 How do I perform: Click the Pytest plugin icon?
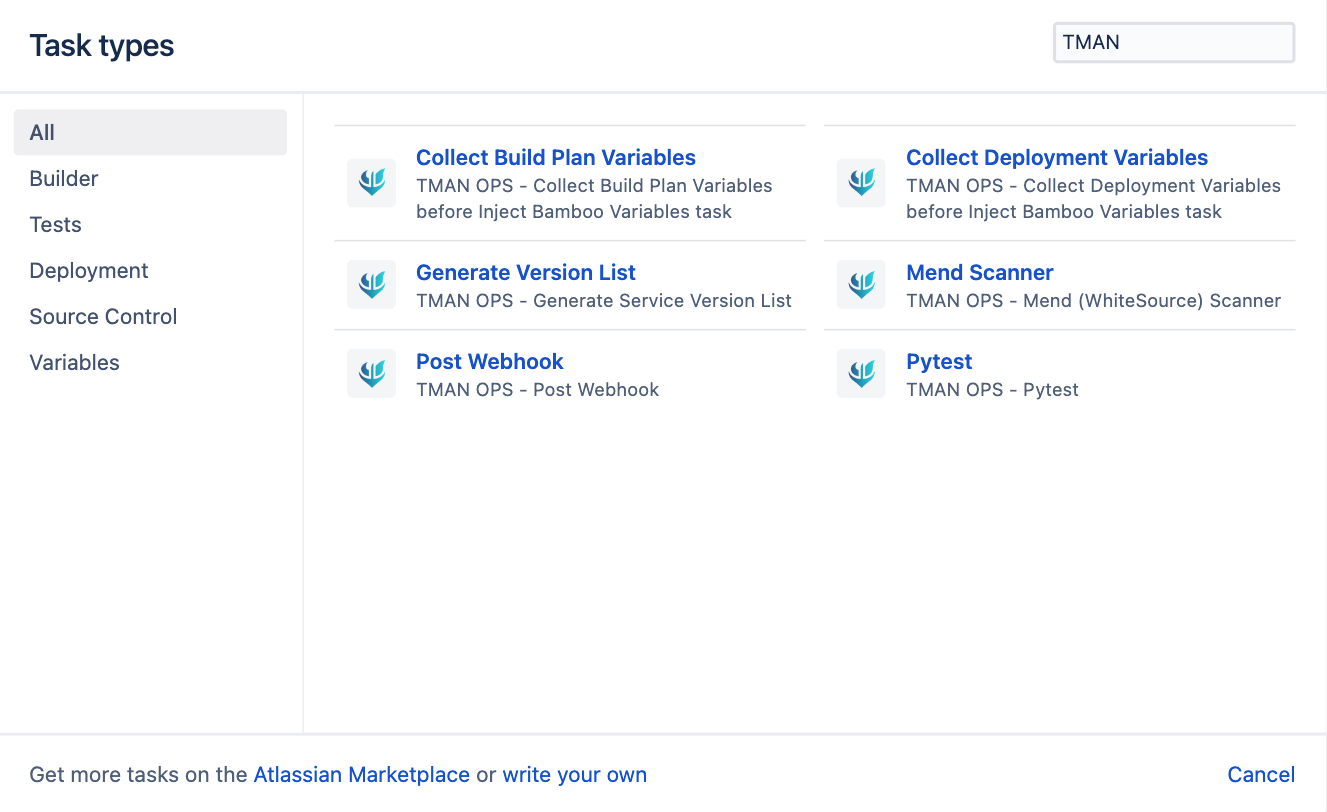pos(862,374)
